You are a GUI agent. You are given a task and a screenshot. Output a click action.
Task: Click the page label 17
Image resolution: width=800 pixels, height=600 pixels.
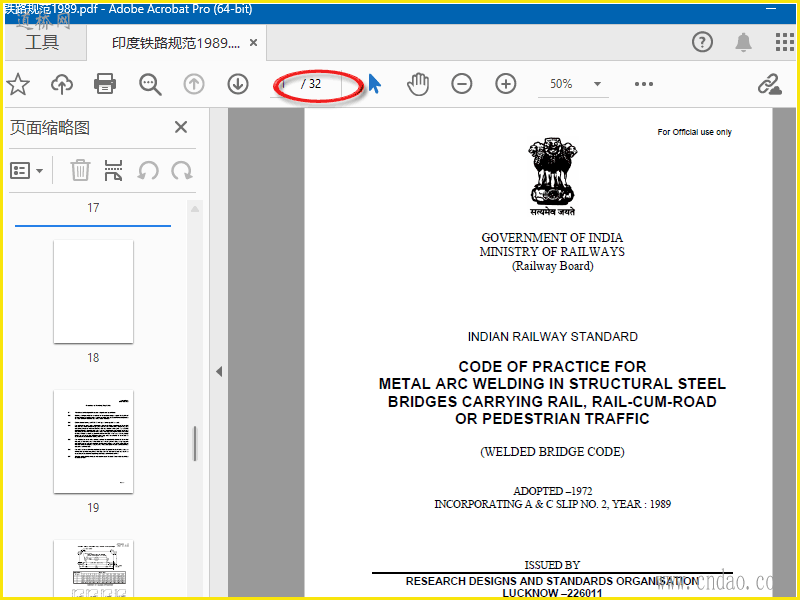click(93, 208)
